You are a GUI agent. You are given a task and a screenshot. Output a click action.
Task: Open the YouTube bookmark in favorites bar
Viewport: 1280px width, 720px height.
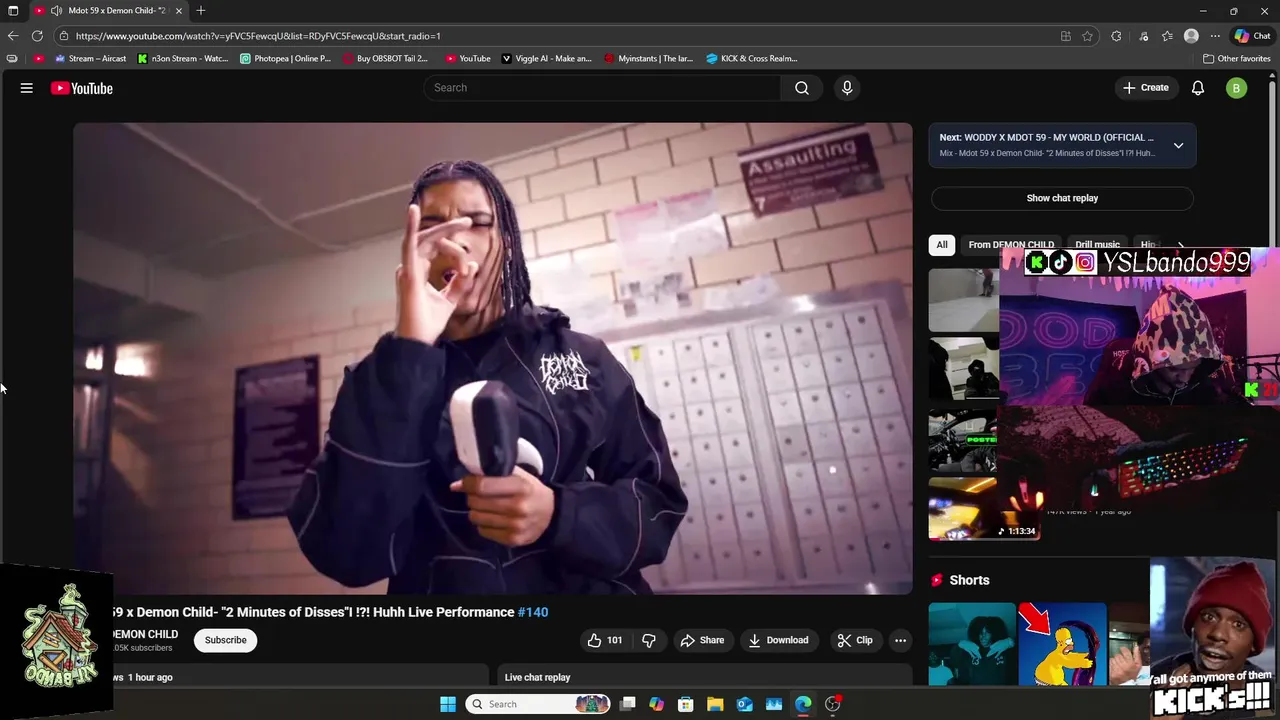click(x=468, y=59)
